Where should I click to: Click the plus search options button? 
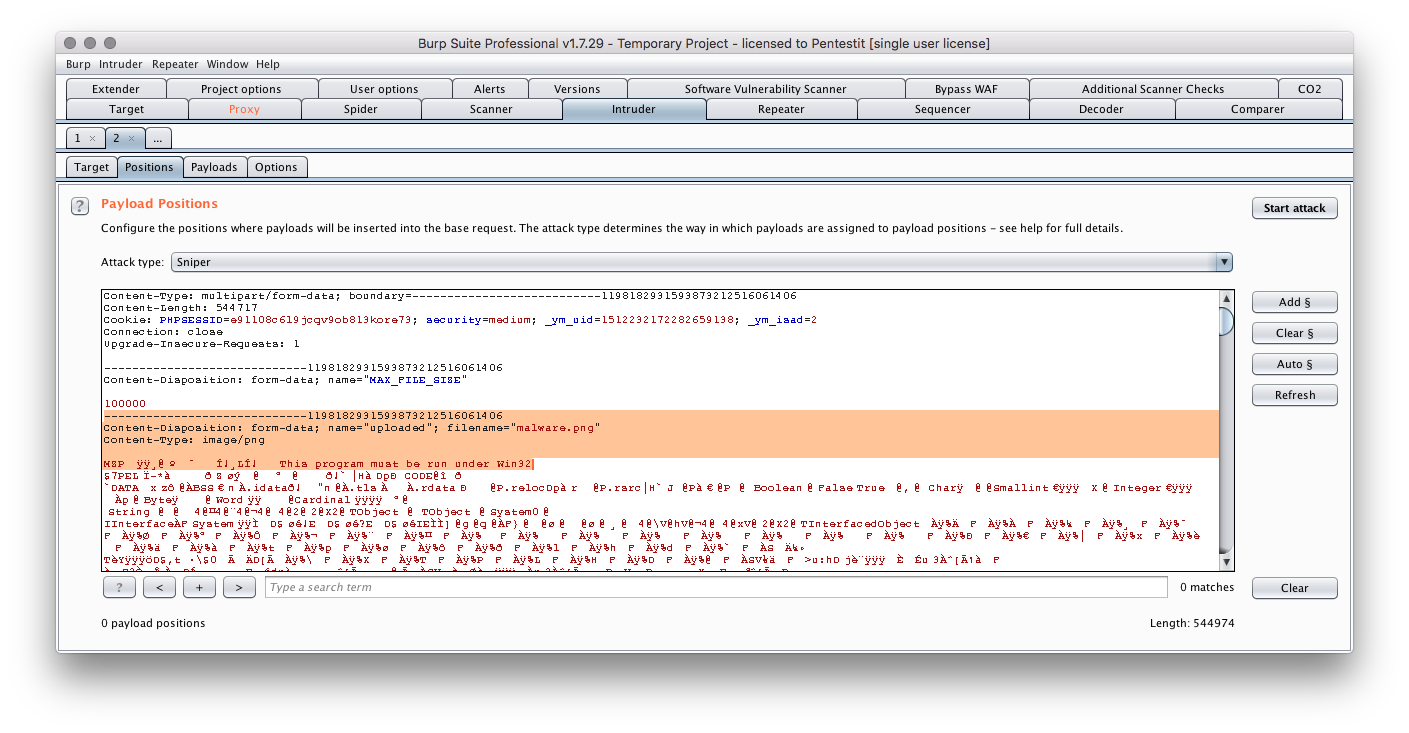click(199, 588)
